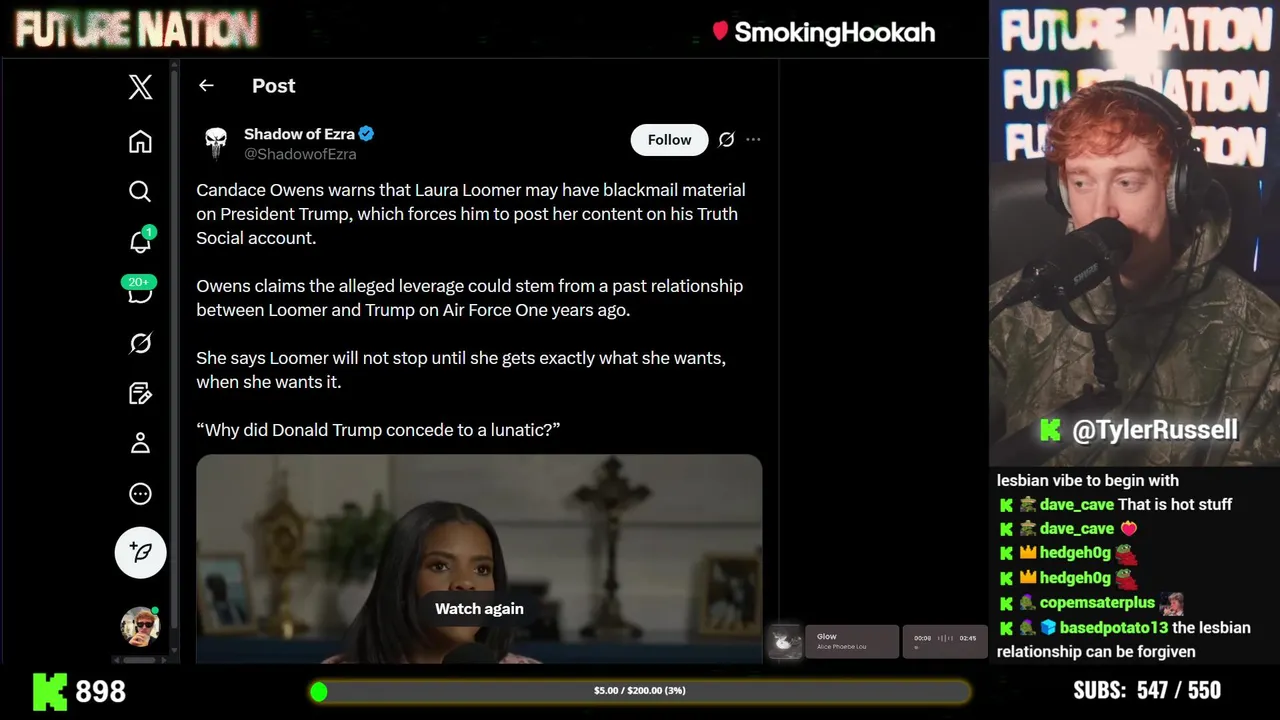The height and width of the screenshot is (720, 1280).
Task: Click the Glow song album thumbnail
Action: [x=786, y=642]
